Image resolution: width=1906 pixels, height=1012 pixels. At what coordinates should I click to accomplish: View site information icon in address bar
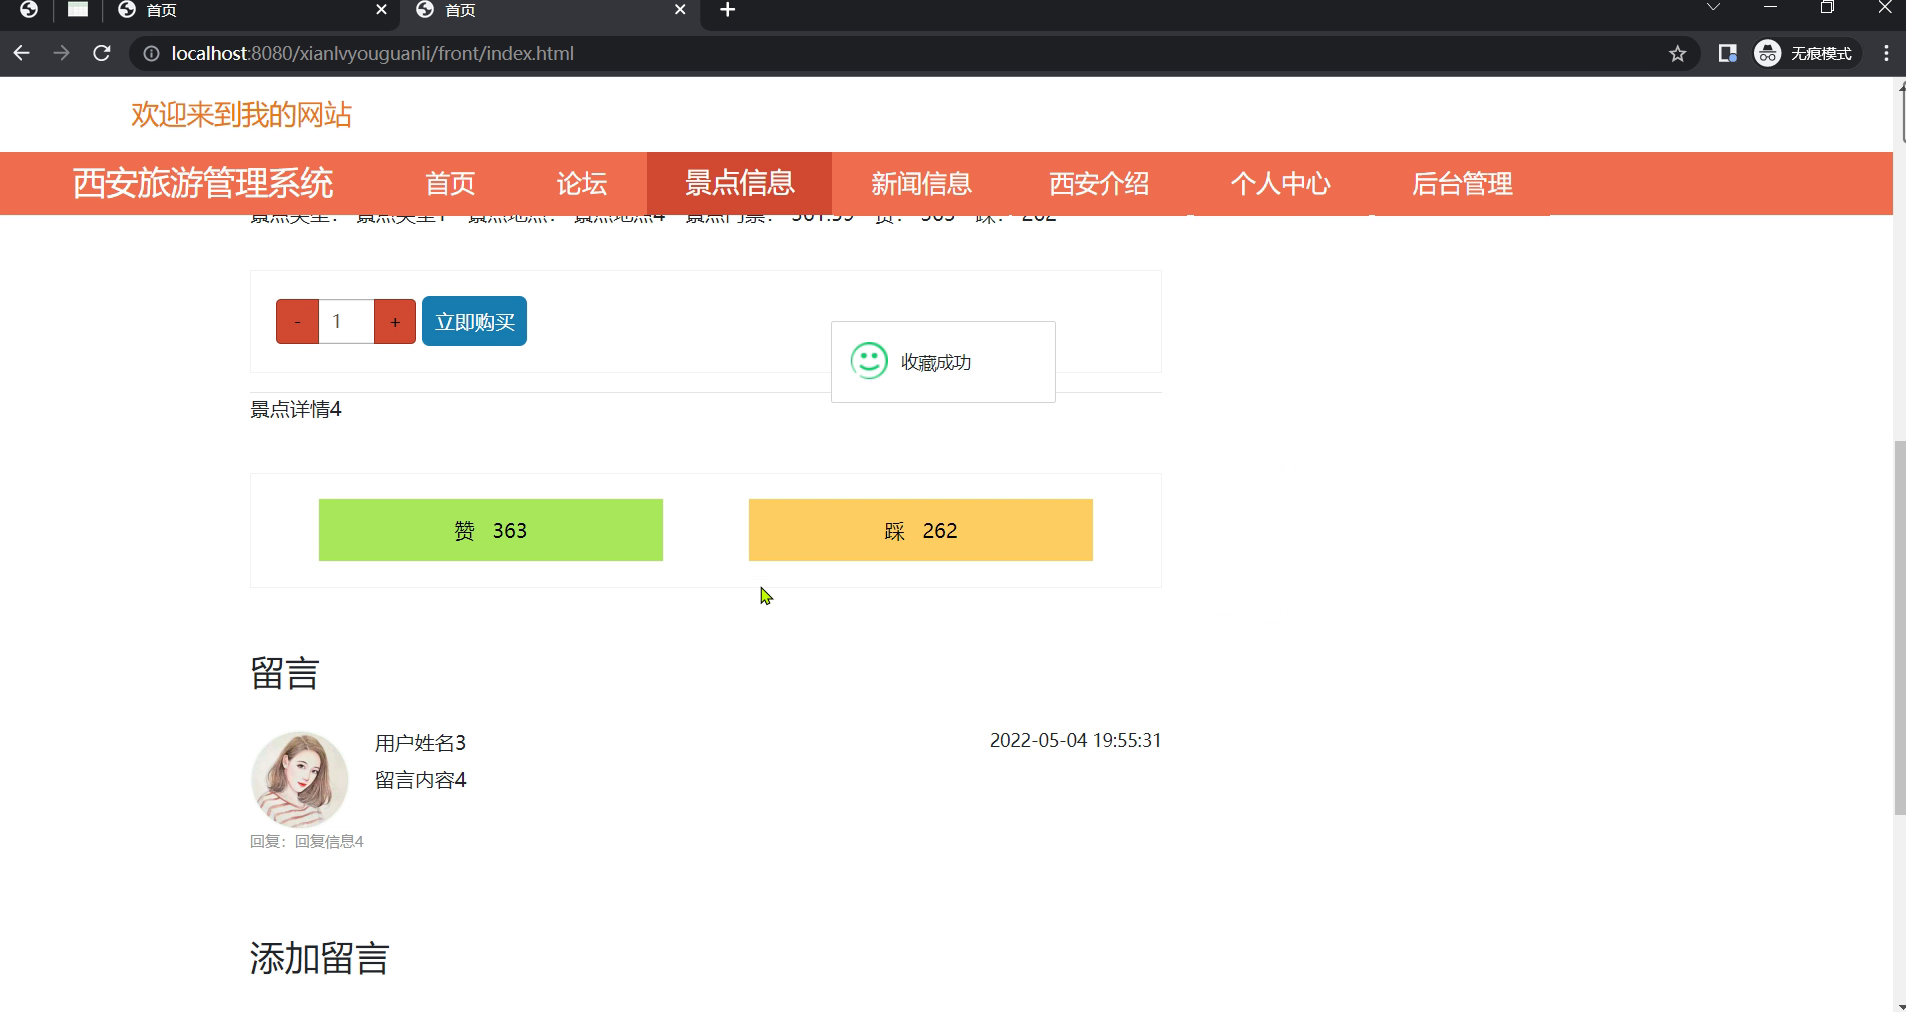point(151,54)
